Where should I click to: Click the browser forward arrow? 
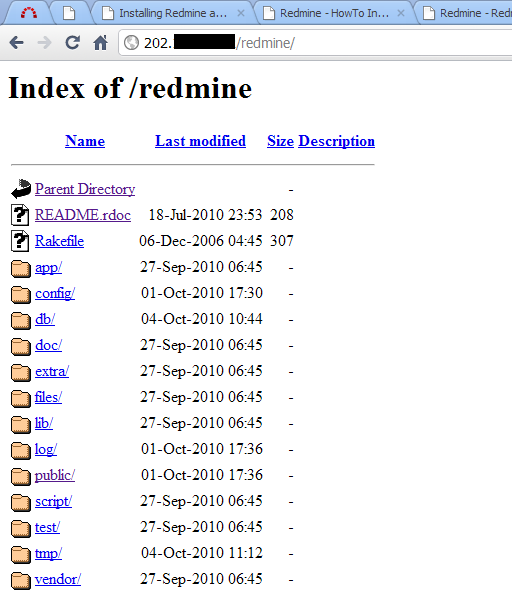[x=44, y=42]
